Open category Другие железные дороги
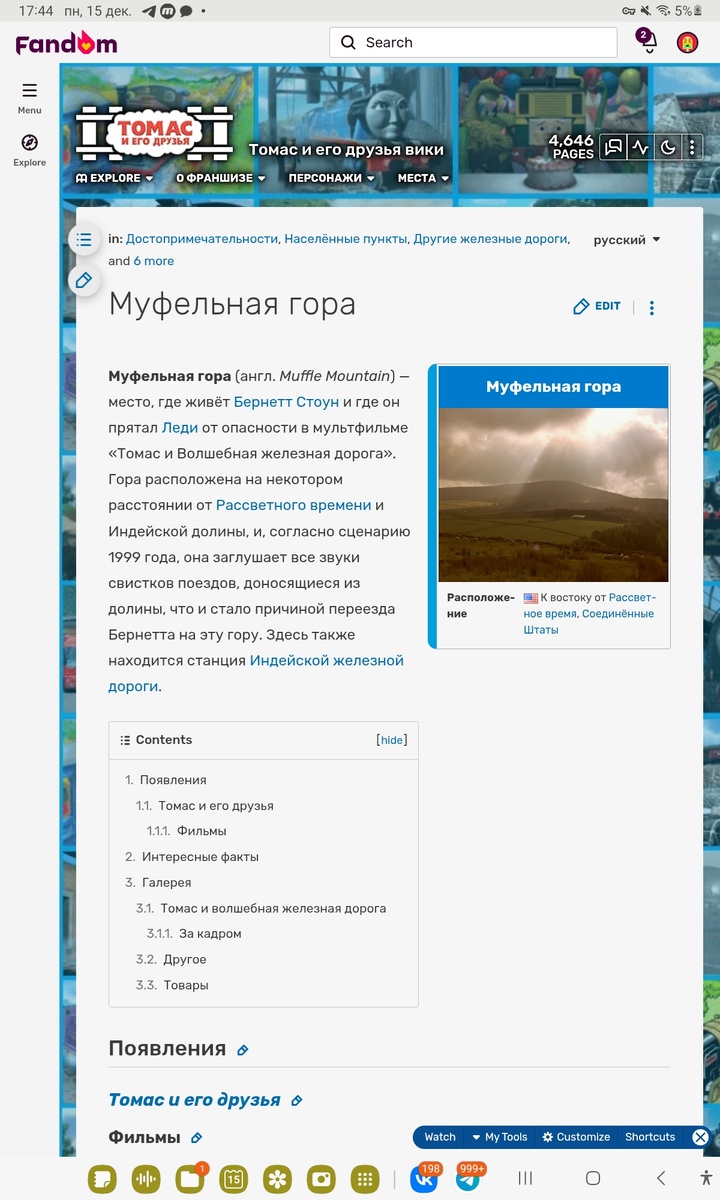Viewport: 720px width, 1200px height. click(490, 239)
